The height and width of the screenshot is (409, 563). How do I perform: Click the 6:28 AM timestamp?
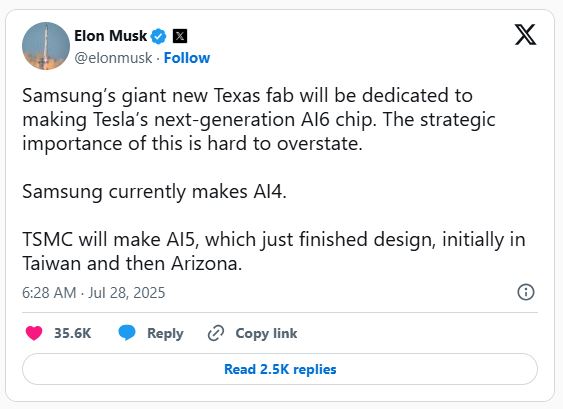coord(49,293)
